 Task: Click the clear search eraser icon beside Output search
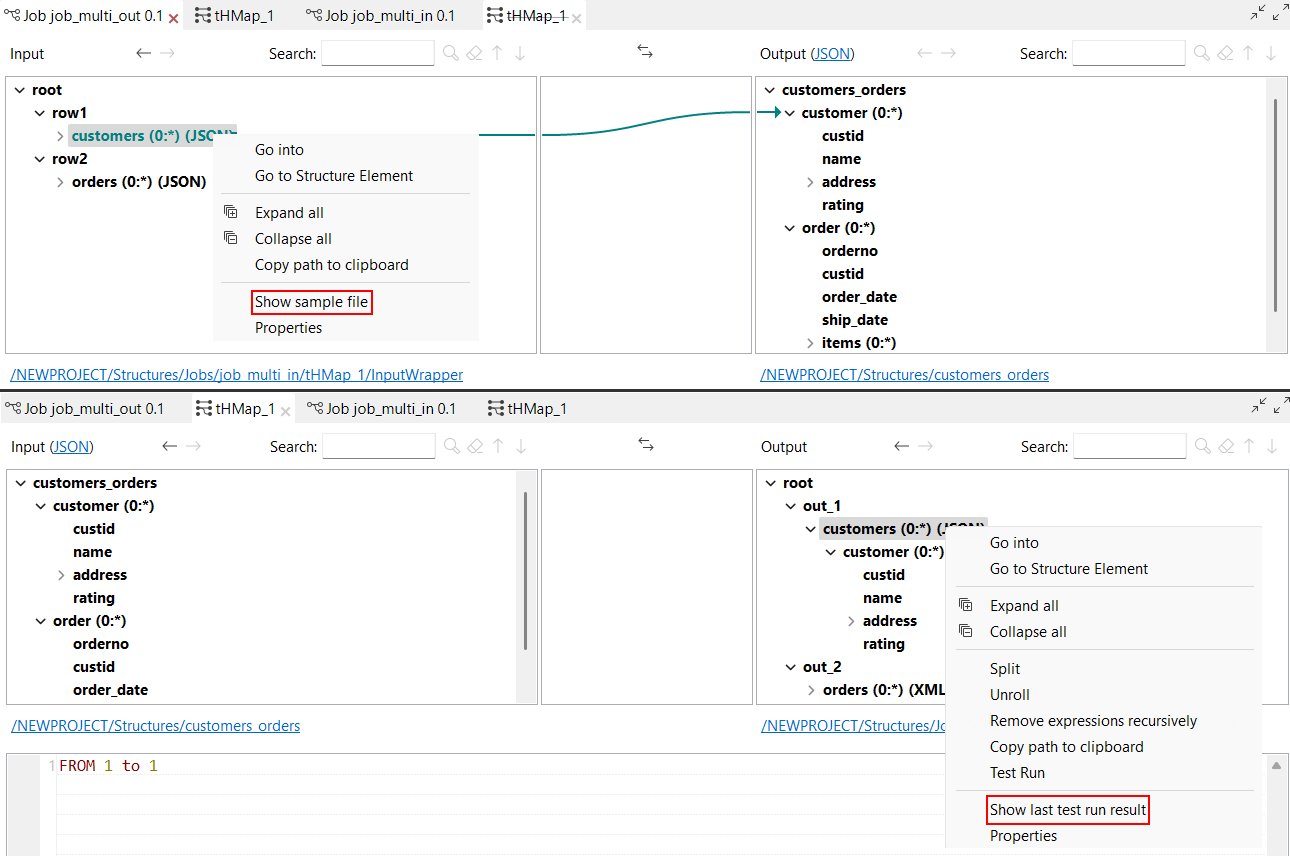point(1225,53)
